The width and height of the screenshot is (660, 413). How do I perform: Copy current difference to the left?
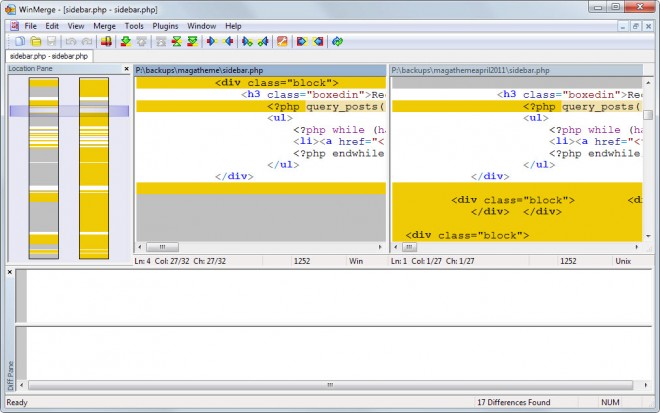[228, 41]
